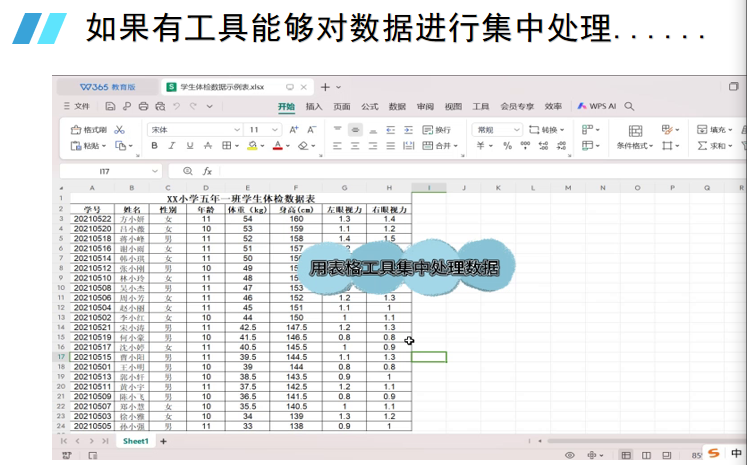Click the Save icon in quick access toolbar
Viewport: 747px width, 465px height.
click(111, 105)
